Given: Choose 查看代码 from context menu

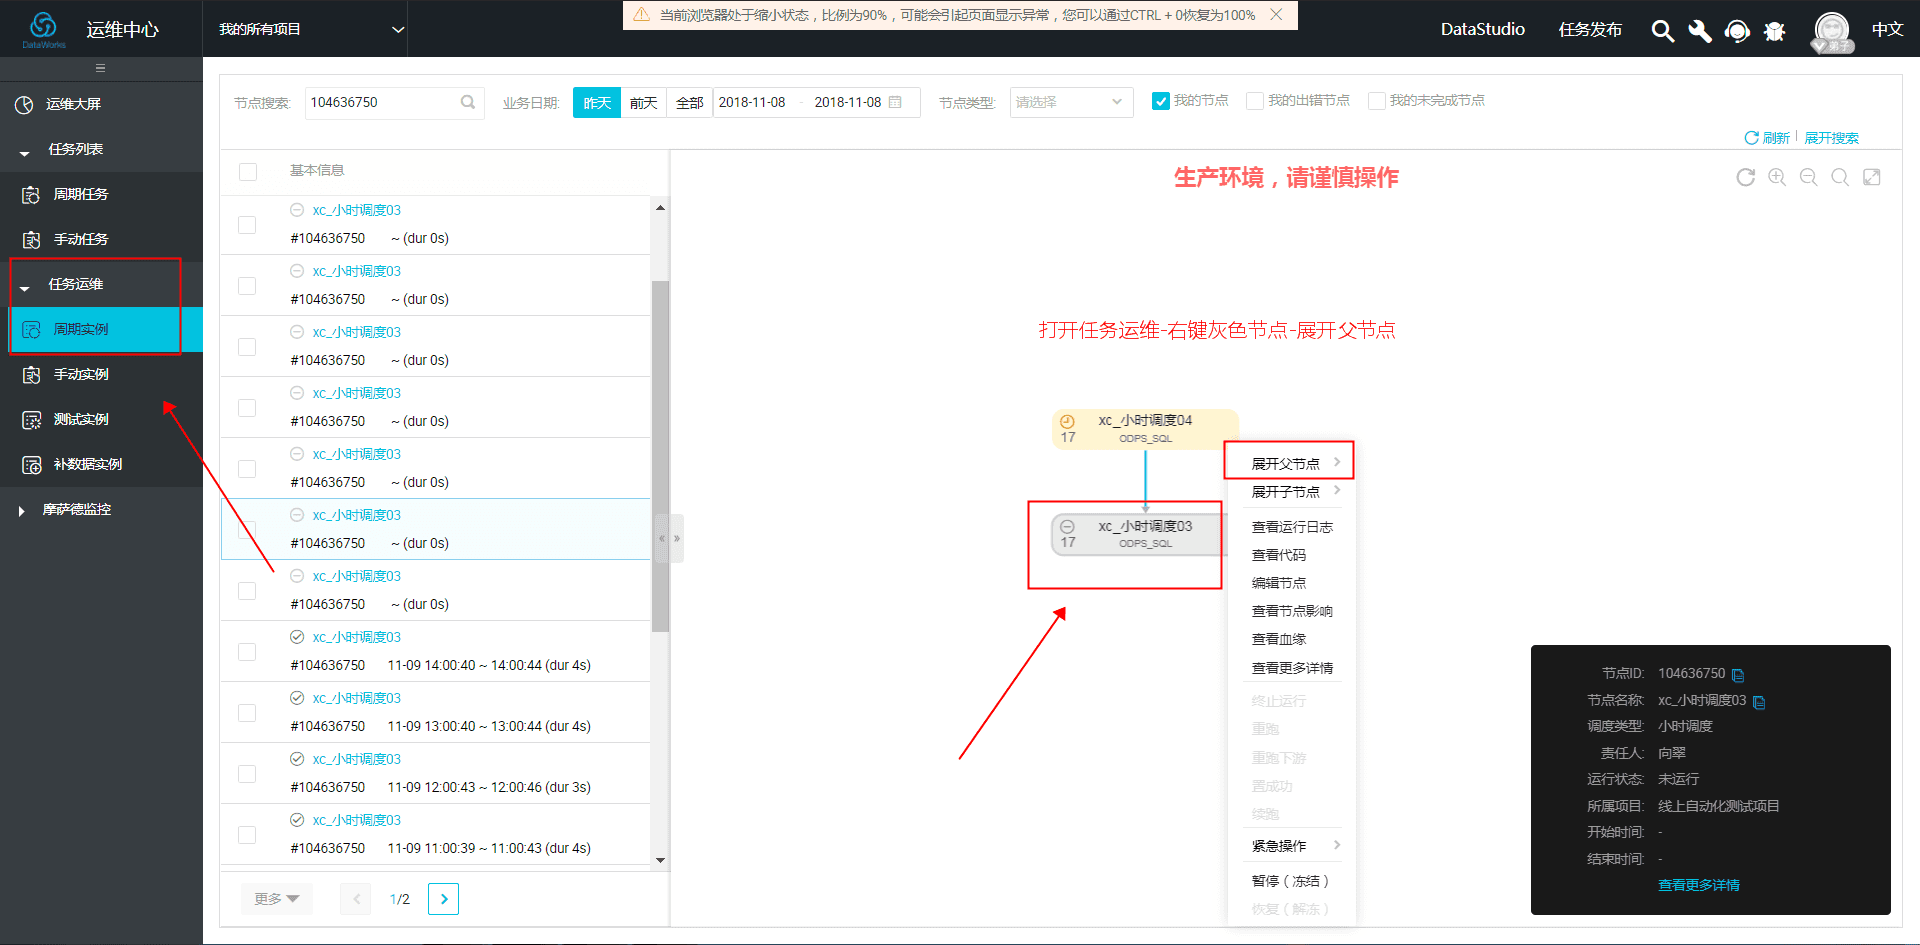Looking at the screenshot, I should click(1279, 555).
